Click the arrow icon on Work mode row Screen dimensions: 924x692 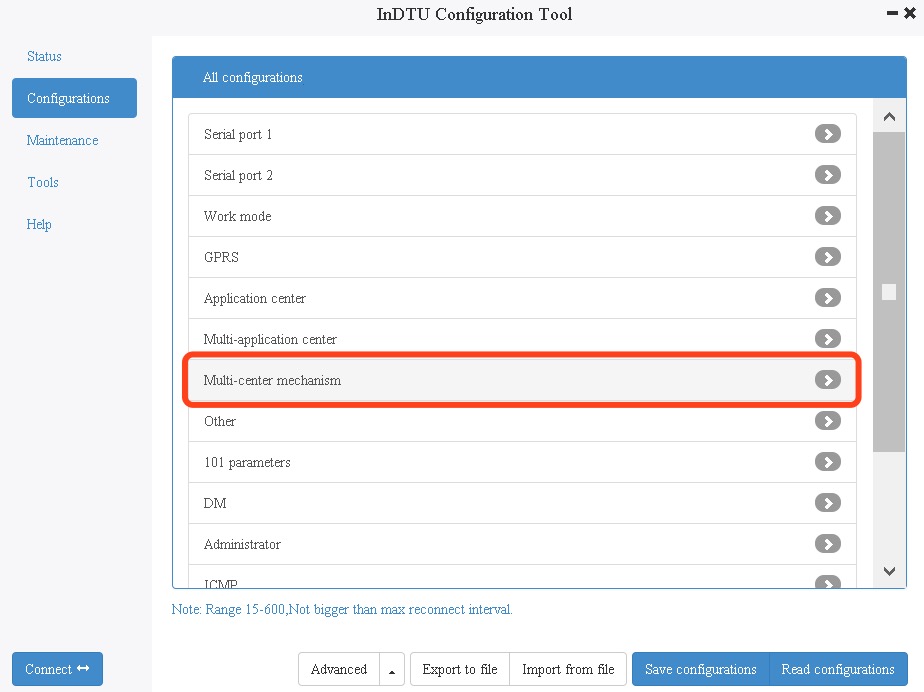click(827, 216)
